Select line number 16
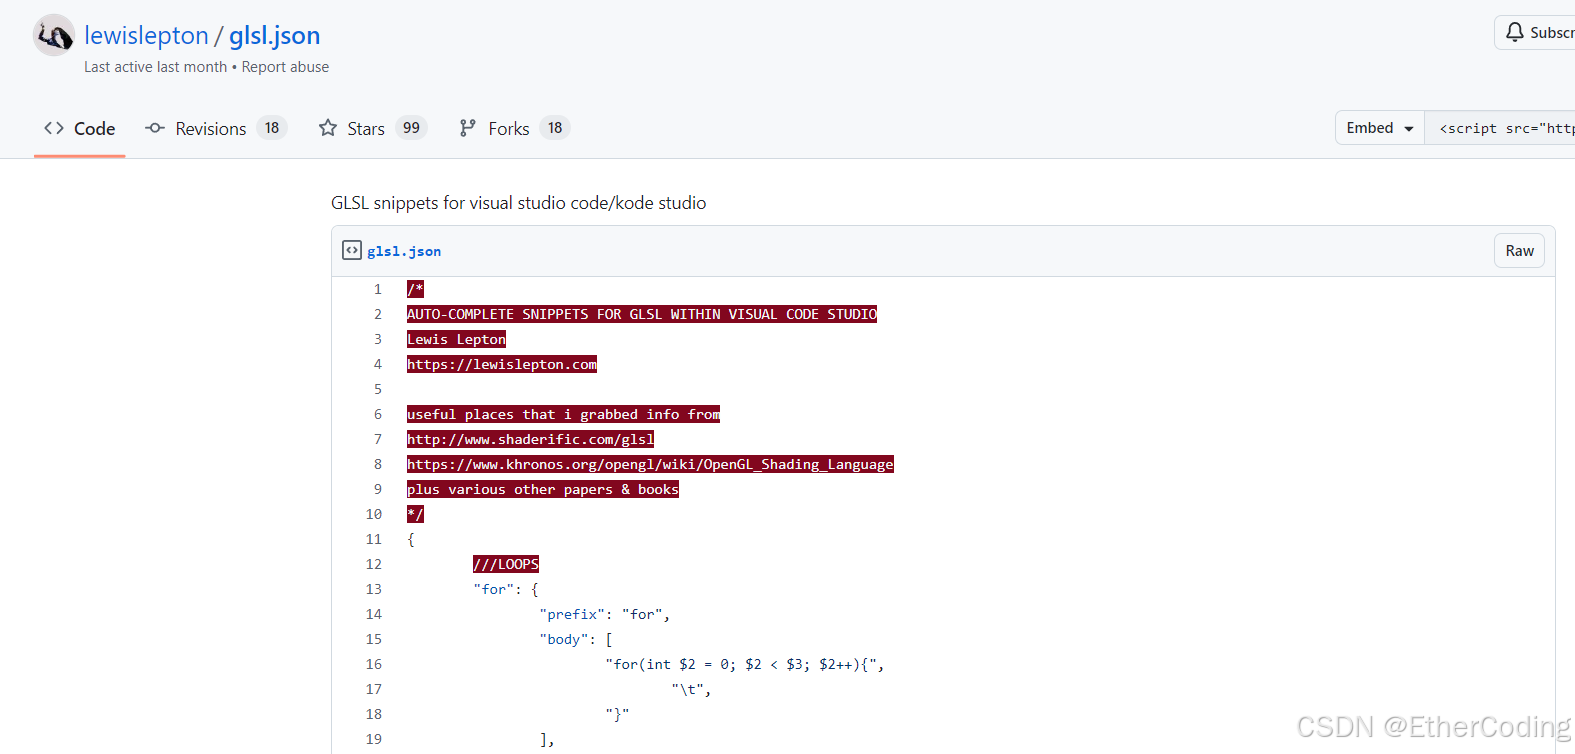The width and height of the screenshot is (1575, 754). [x=374, y=664]
